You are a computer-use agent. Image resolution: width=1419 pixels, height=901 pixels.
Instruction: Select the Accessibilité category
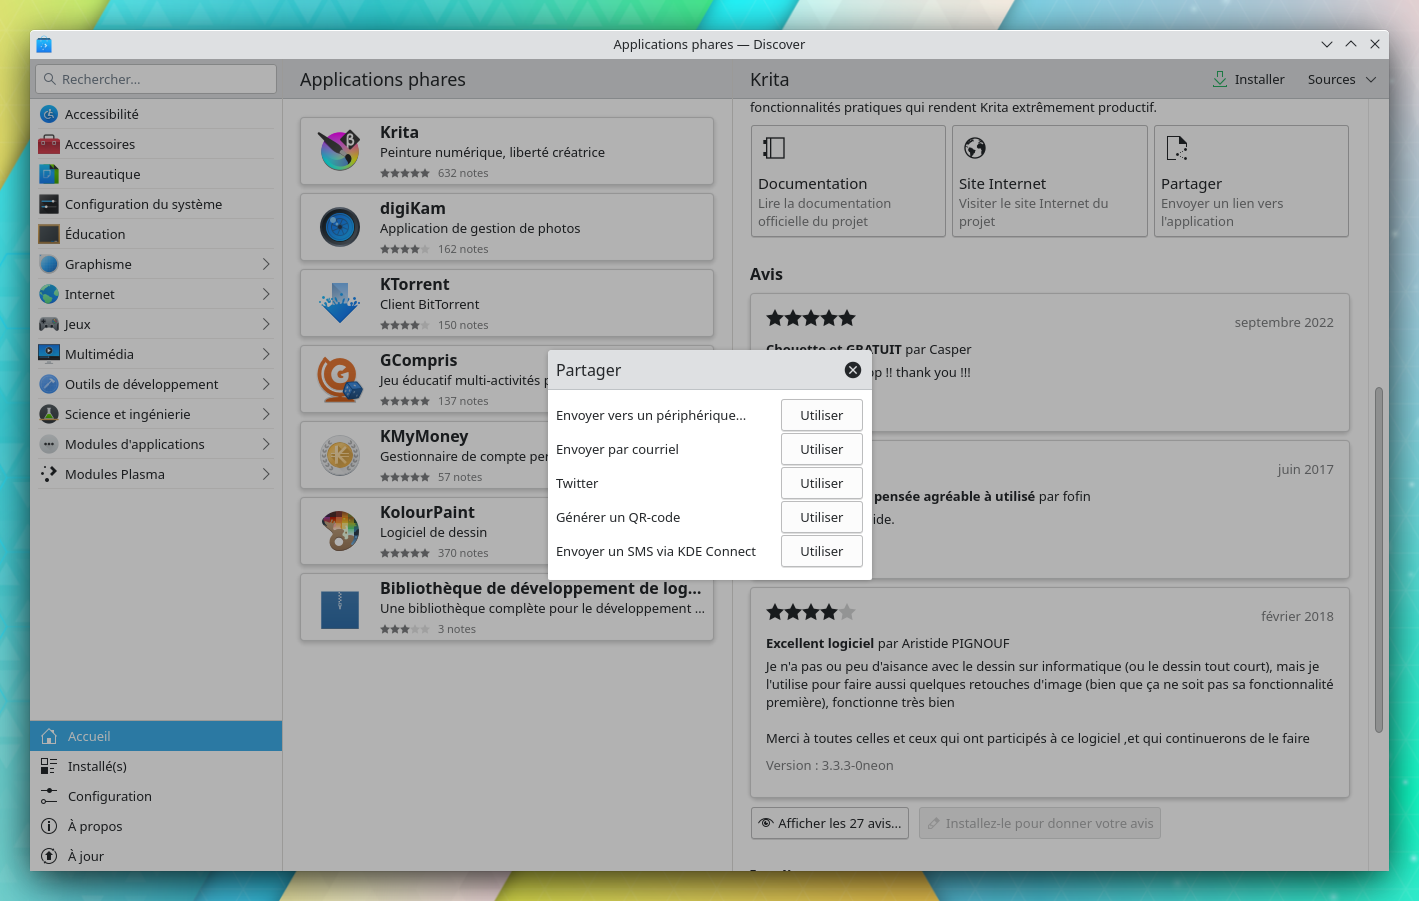pyautogui.click(x=156, y=114)
